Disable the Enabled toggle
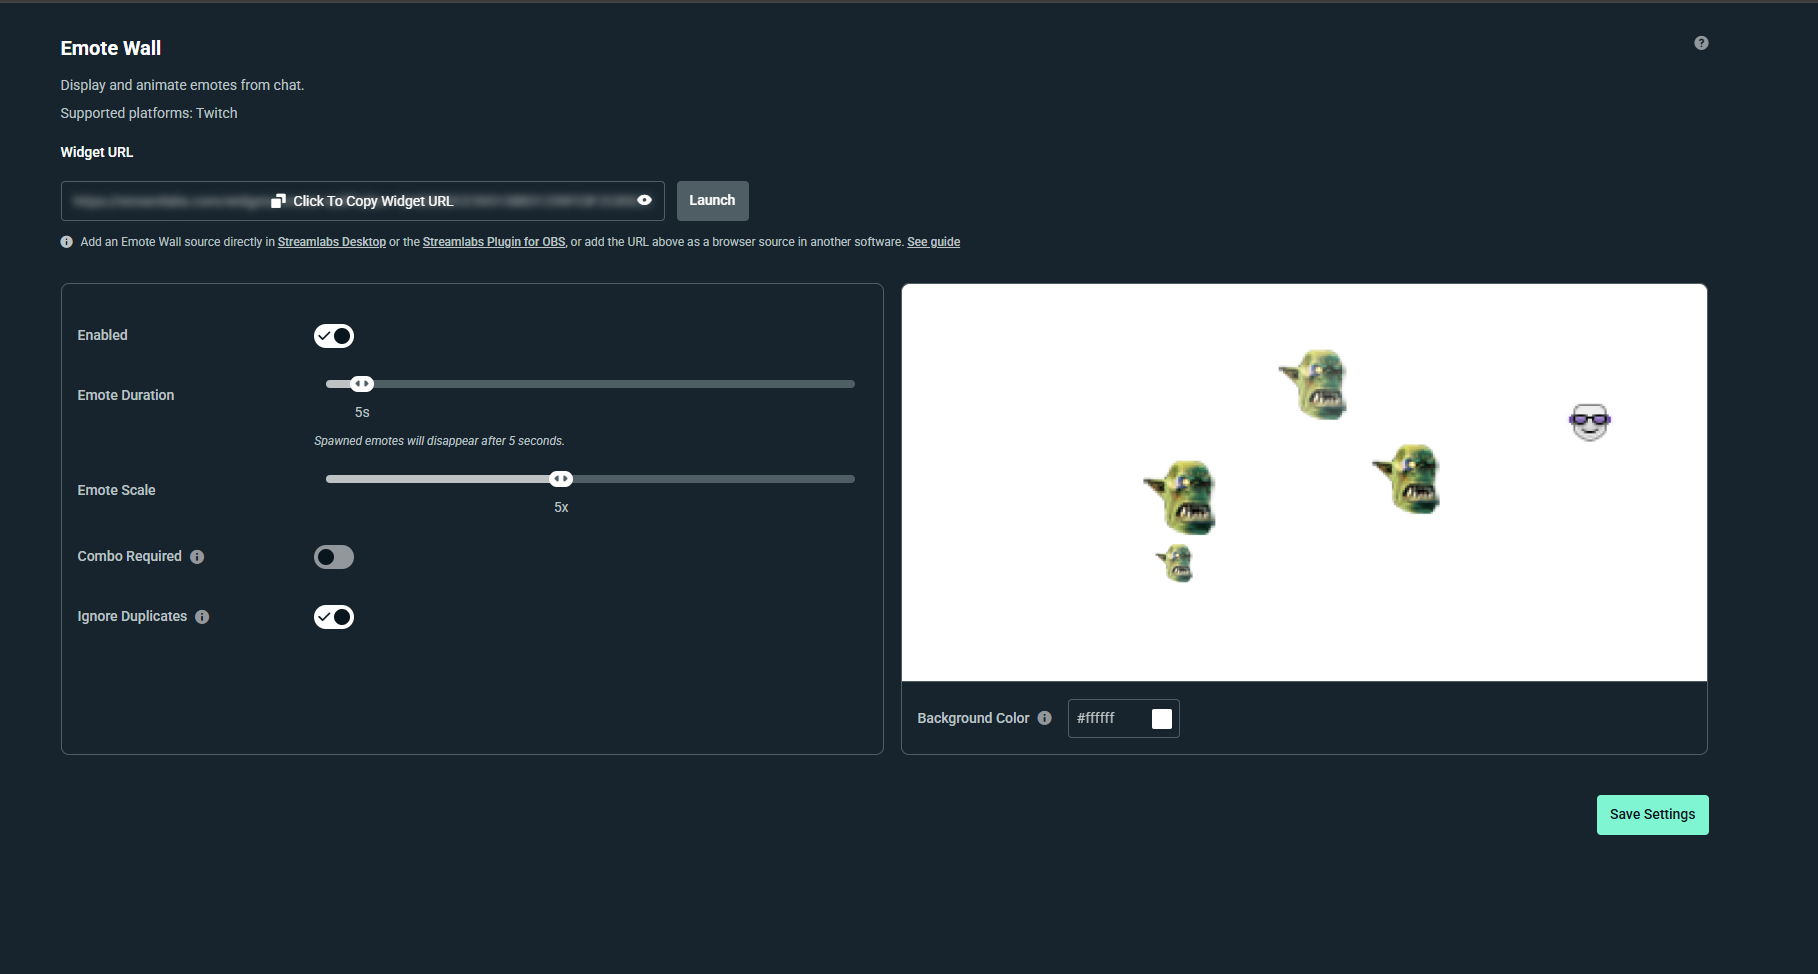Screen dimensions: 1818x974 334,335
